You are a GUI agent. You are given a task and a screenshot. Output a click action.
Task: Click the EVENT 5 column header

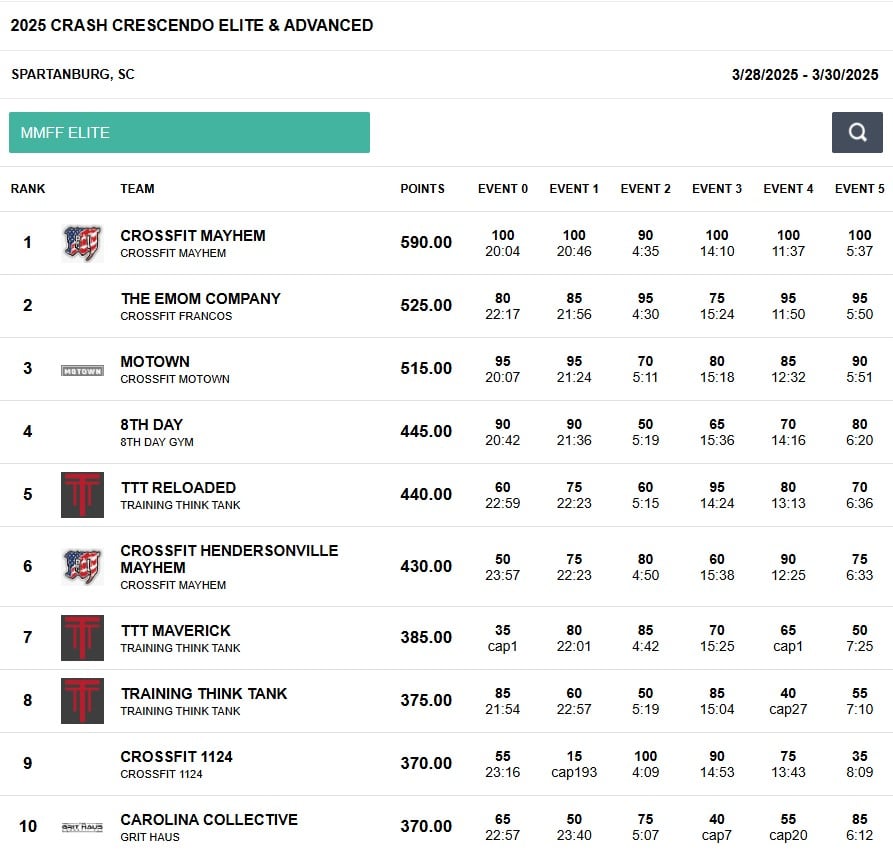pos(859,189)
